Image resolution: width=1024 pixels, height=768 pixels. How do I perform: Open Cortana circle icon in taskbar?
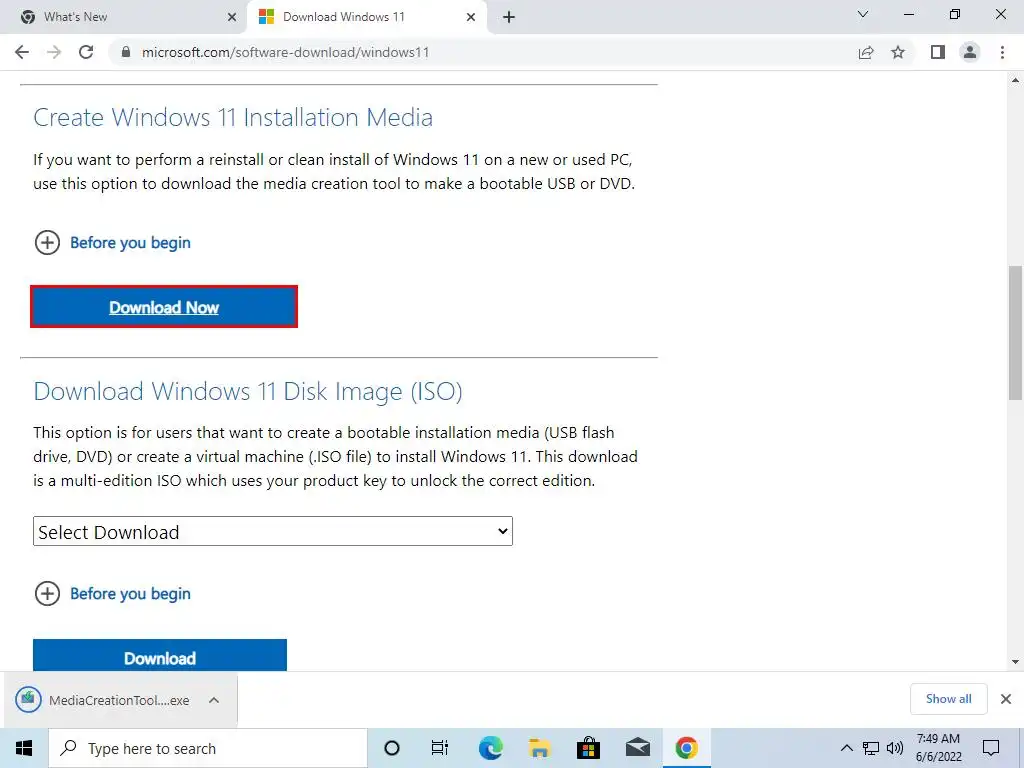pos(391,748)
